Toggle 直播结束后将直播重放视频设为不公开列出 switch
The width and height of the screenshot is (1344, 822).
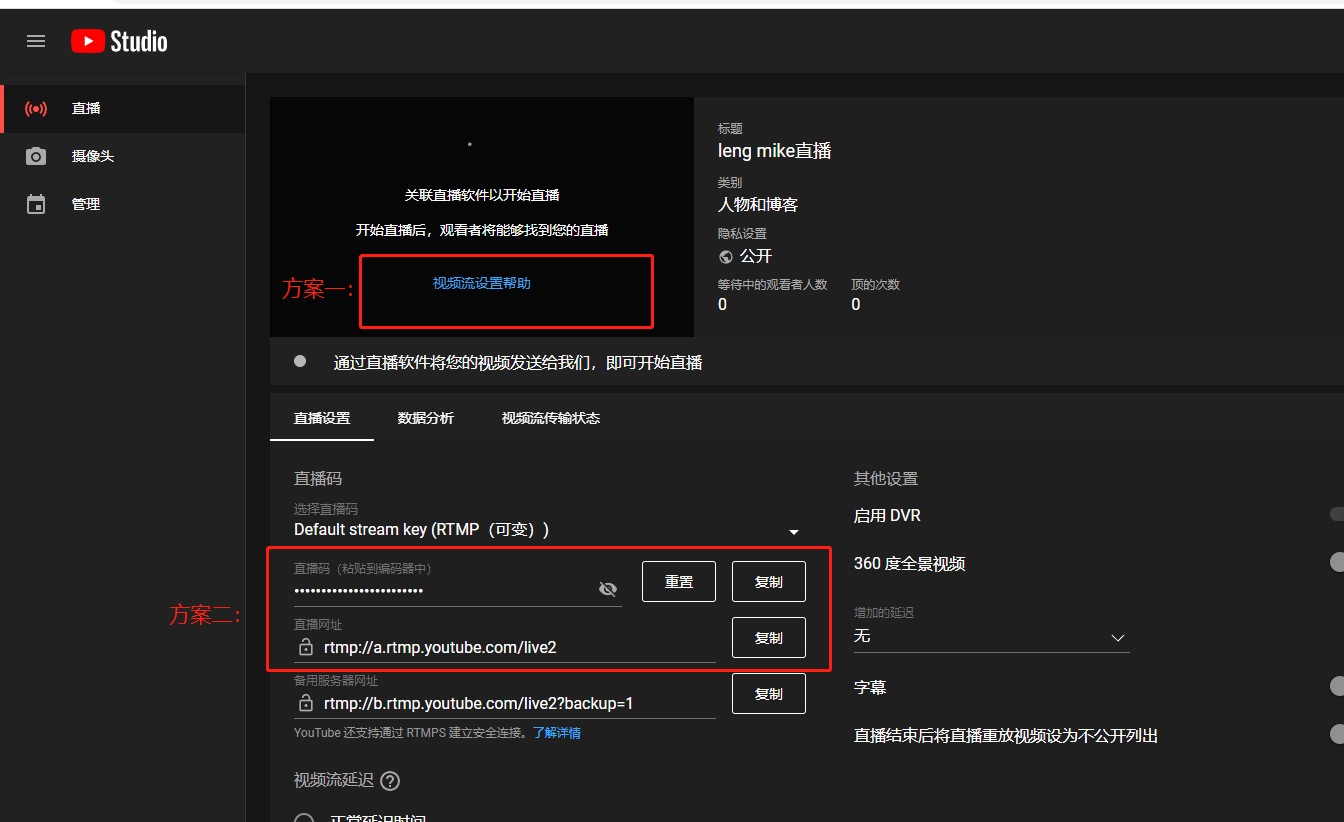coord(1337,735)
